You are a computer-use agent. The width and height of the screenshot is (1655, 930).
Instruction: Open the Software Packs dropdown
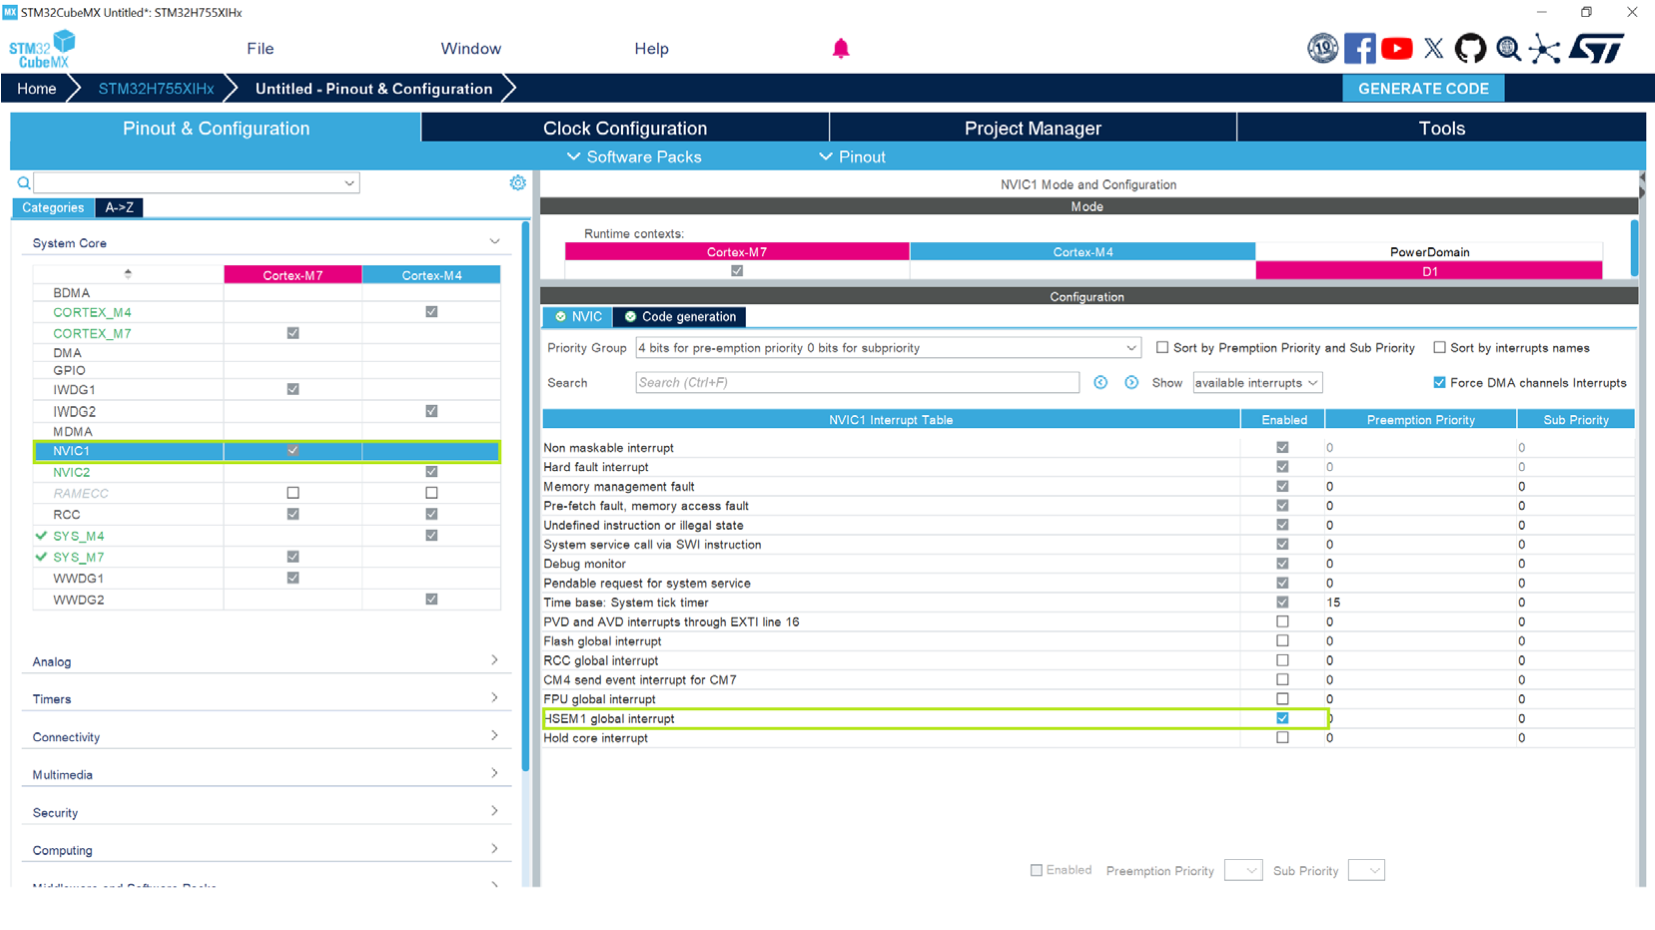pos(634,157)
